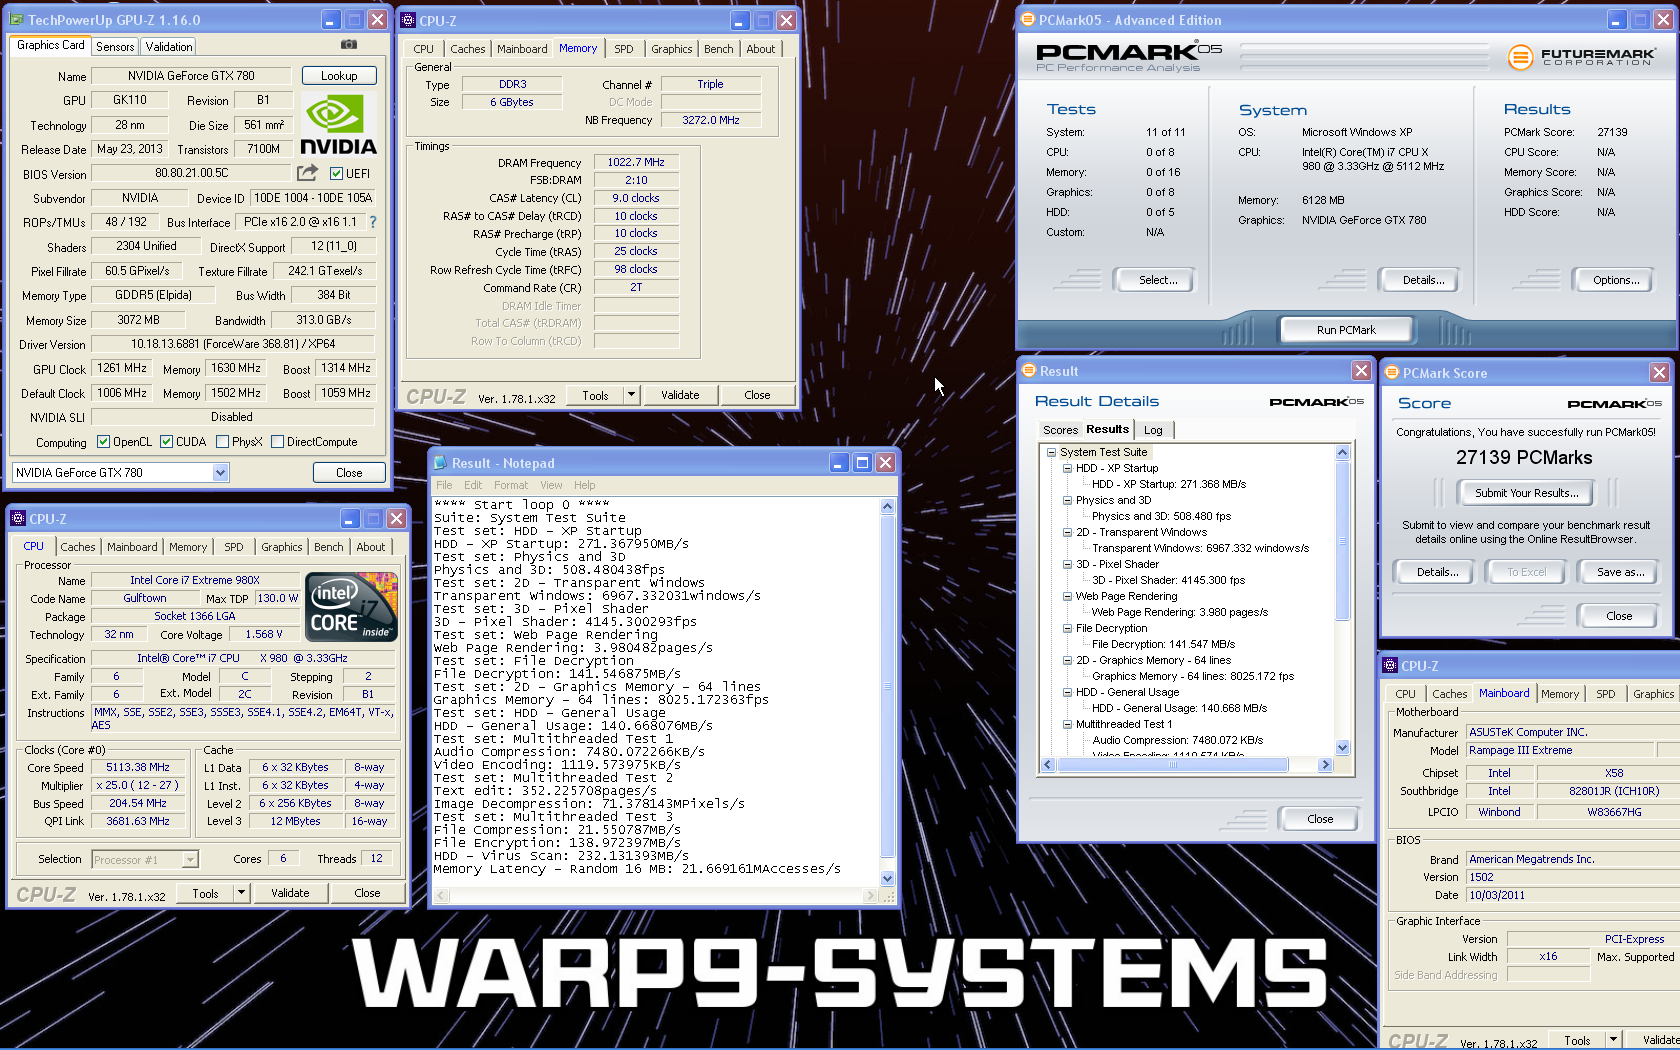Click the GPU Name field in GPU-Z
This screenshot has height=1050, width=1680.
click(191, 76)
